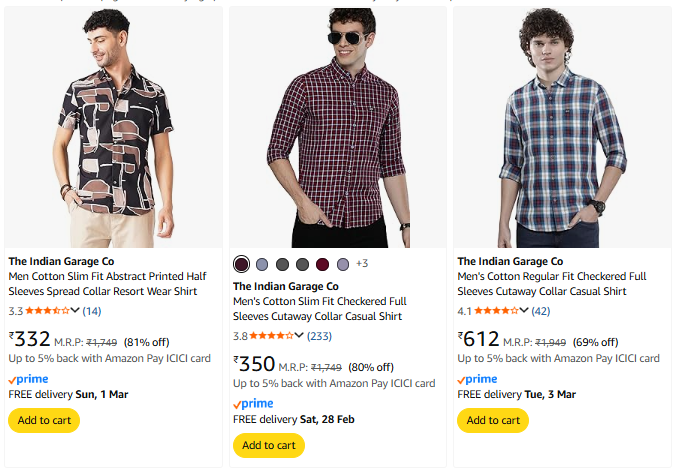View the 42 ratings count link
Screen dimensions: 678x468
[541, 311]
